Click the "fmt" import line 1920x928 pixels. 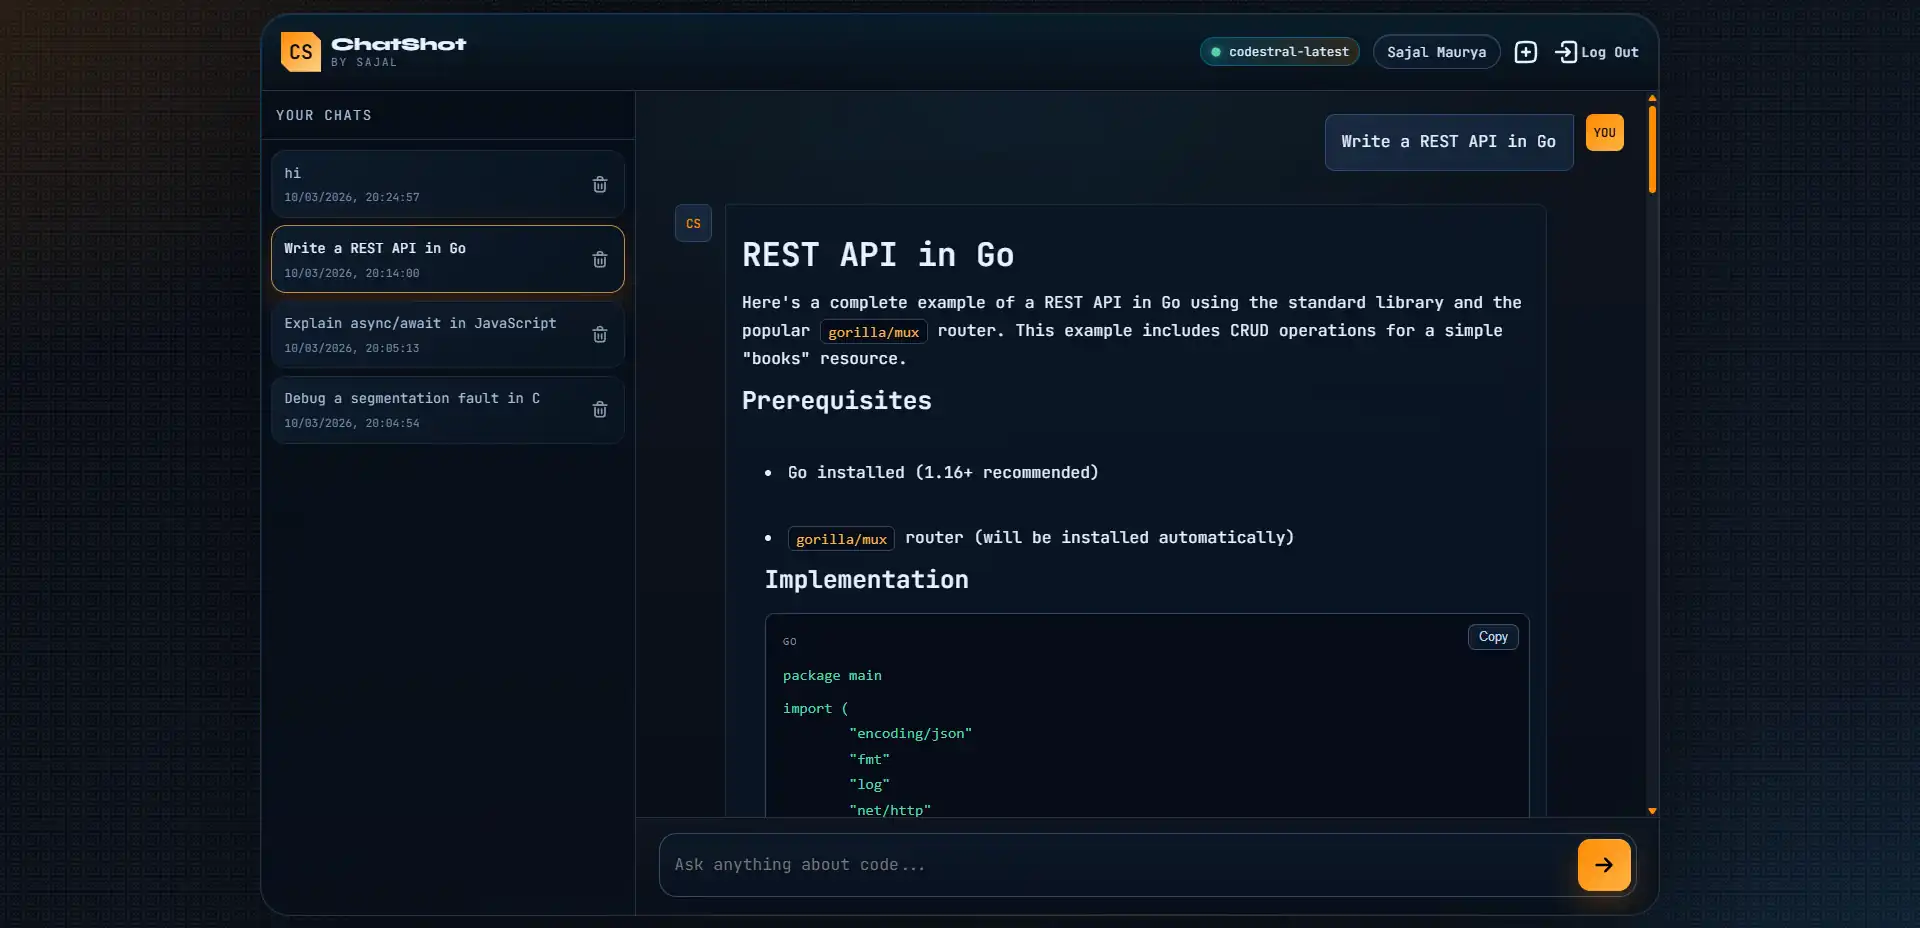point(869,760)
